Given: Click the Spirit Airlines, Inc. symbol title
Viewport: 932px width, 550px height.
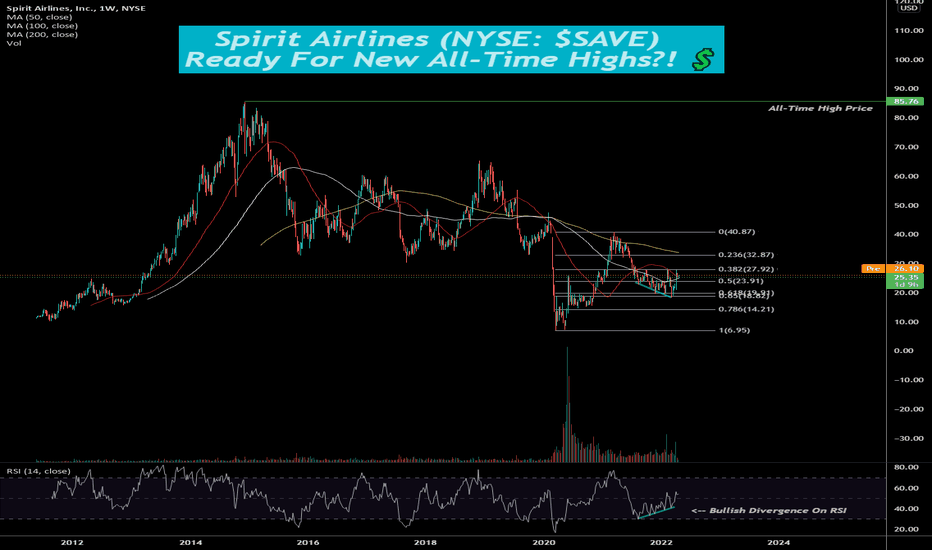Looking at the screenshot, I should coord(75,8).
